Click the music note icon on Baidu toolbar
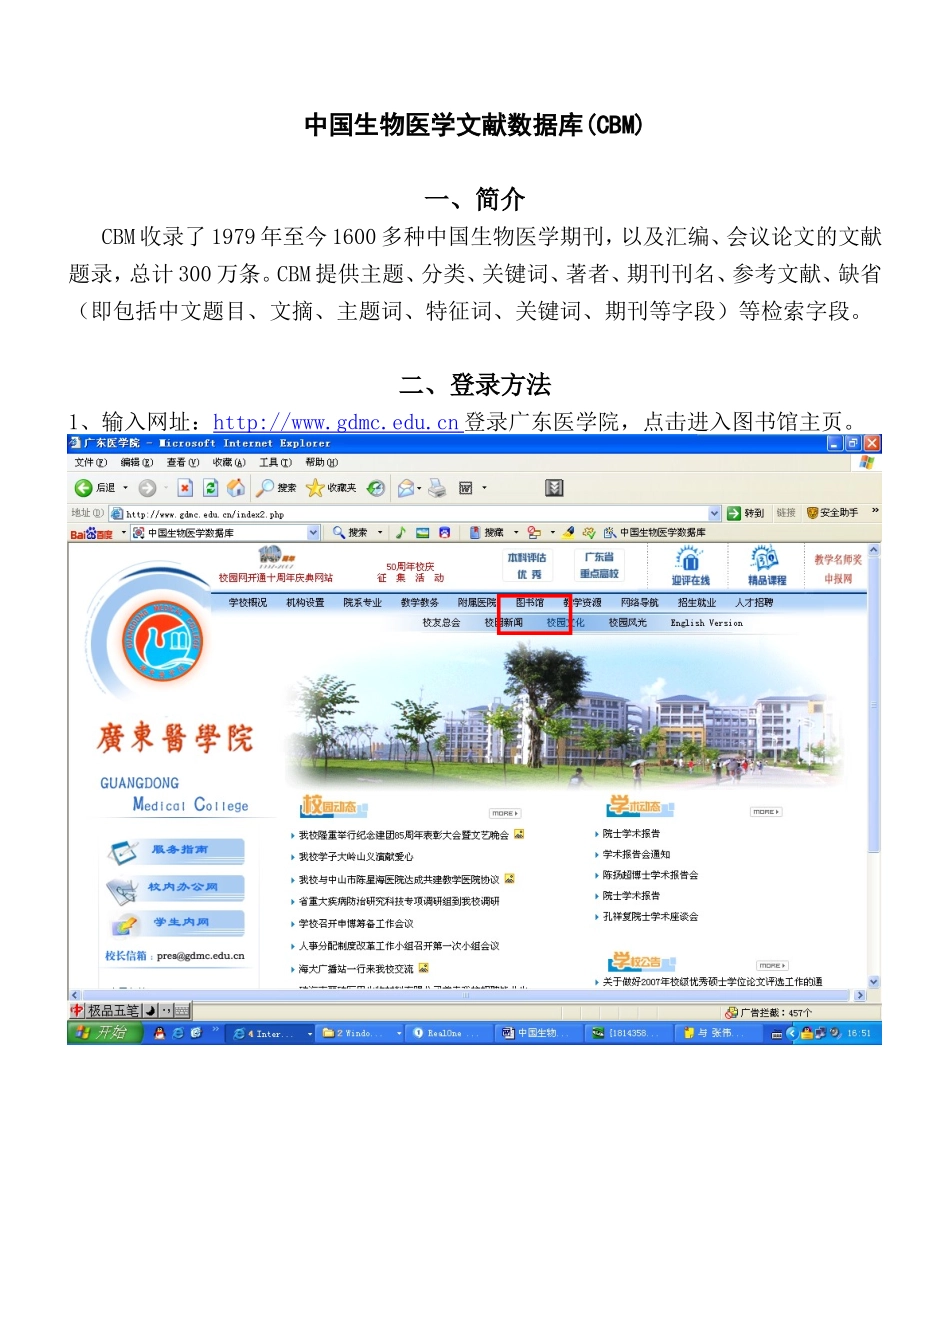 pos(401,533)
